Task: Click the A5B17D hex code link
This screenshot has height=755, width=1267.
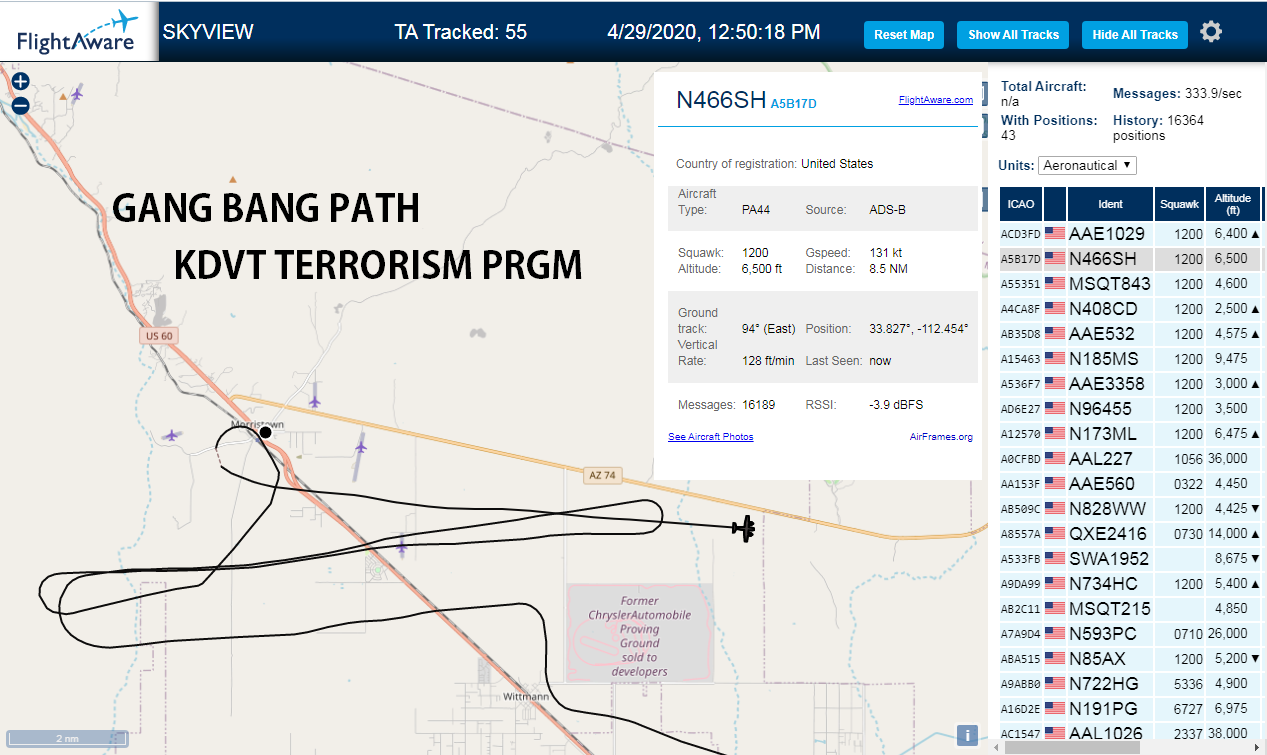Action: pyautogui.click(x=793, y=103)
